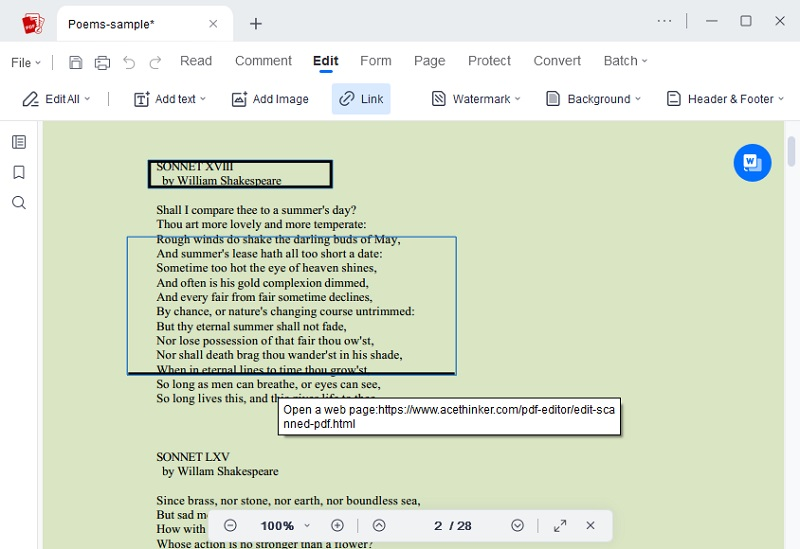This screenshot has width=800, height=549.
Task: Switch to the Read tab
Action: [196, 61]
